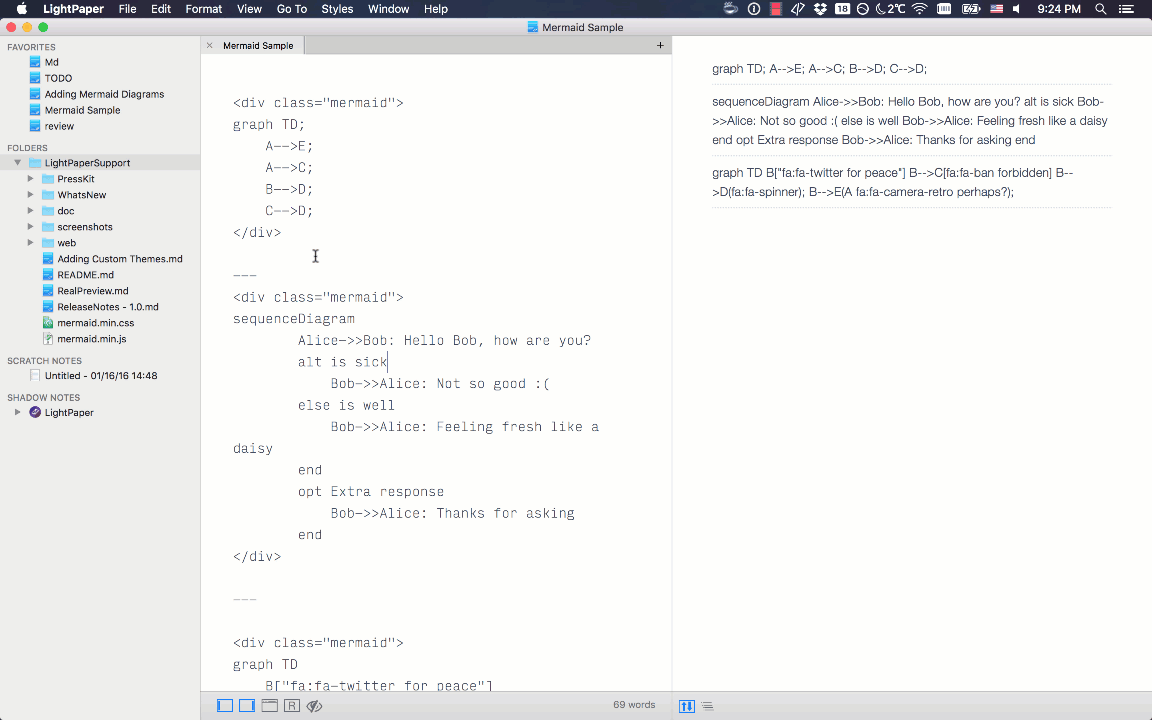The image size is (1152, 720).
Task: Open the Format menu
Action: [x=204, y=9]
